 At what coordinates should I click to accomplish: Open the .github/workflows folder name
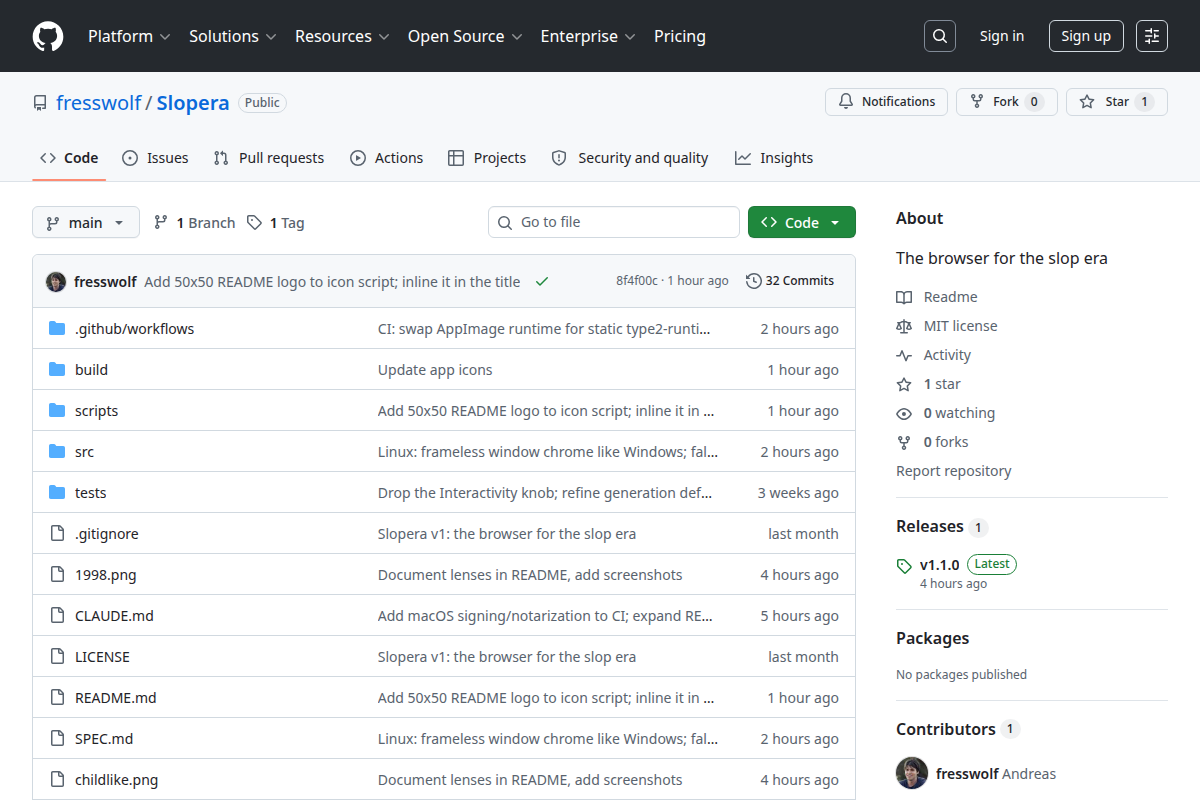point(135,328)
